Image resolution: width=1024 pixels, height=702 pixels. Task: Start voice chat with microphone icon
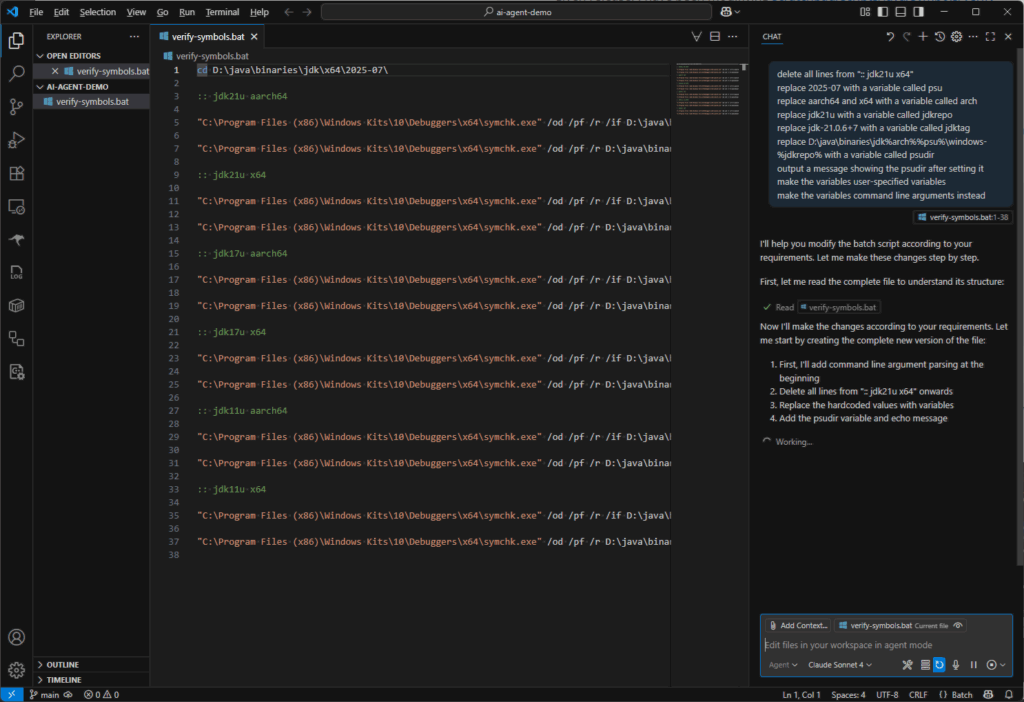click(x=956, y=665)
